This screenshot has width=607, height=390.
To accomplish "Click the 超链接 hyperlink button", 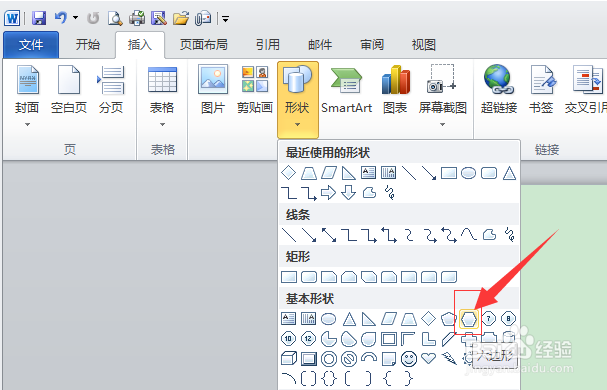I will tap(499, 90).
